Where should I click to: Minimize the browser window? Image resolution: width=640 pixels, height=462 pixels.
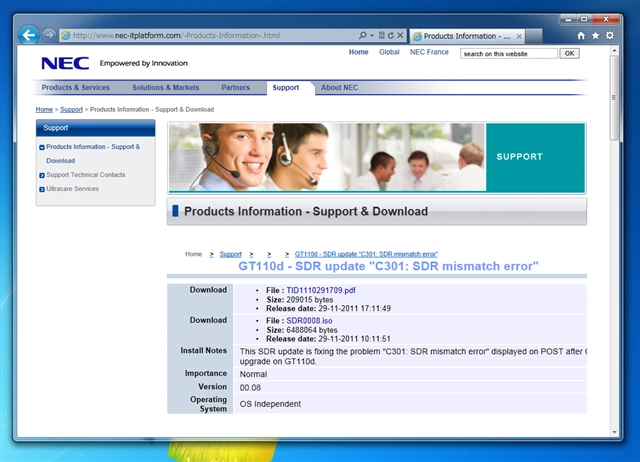(567, 19)
